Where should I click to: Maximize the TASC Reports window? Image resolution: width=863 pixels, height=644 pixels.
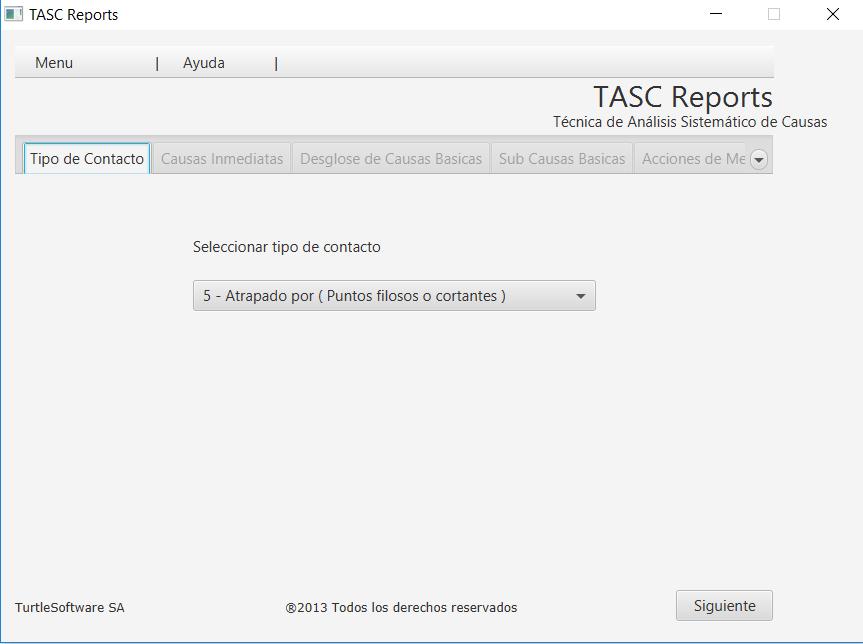click(774, 14)
